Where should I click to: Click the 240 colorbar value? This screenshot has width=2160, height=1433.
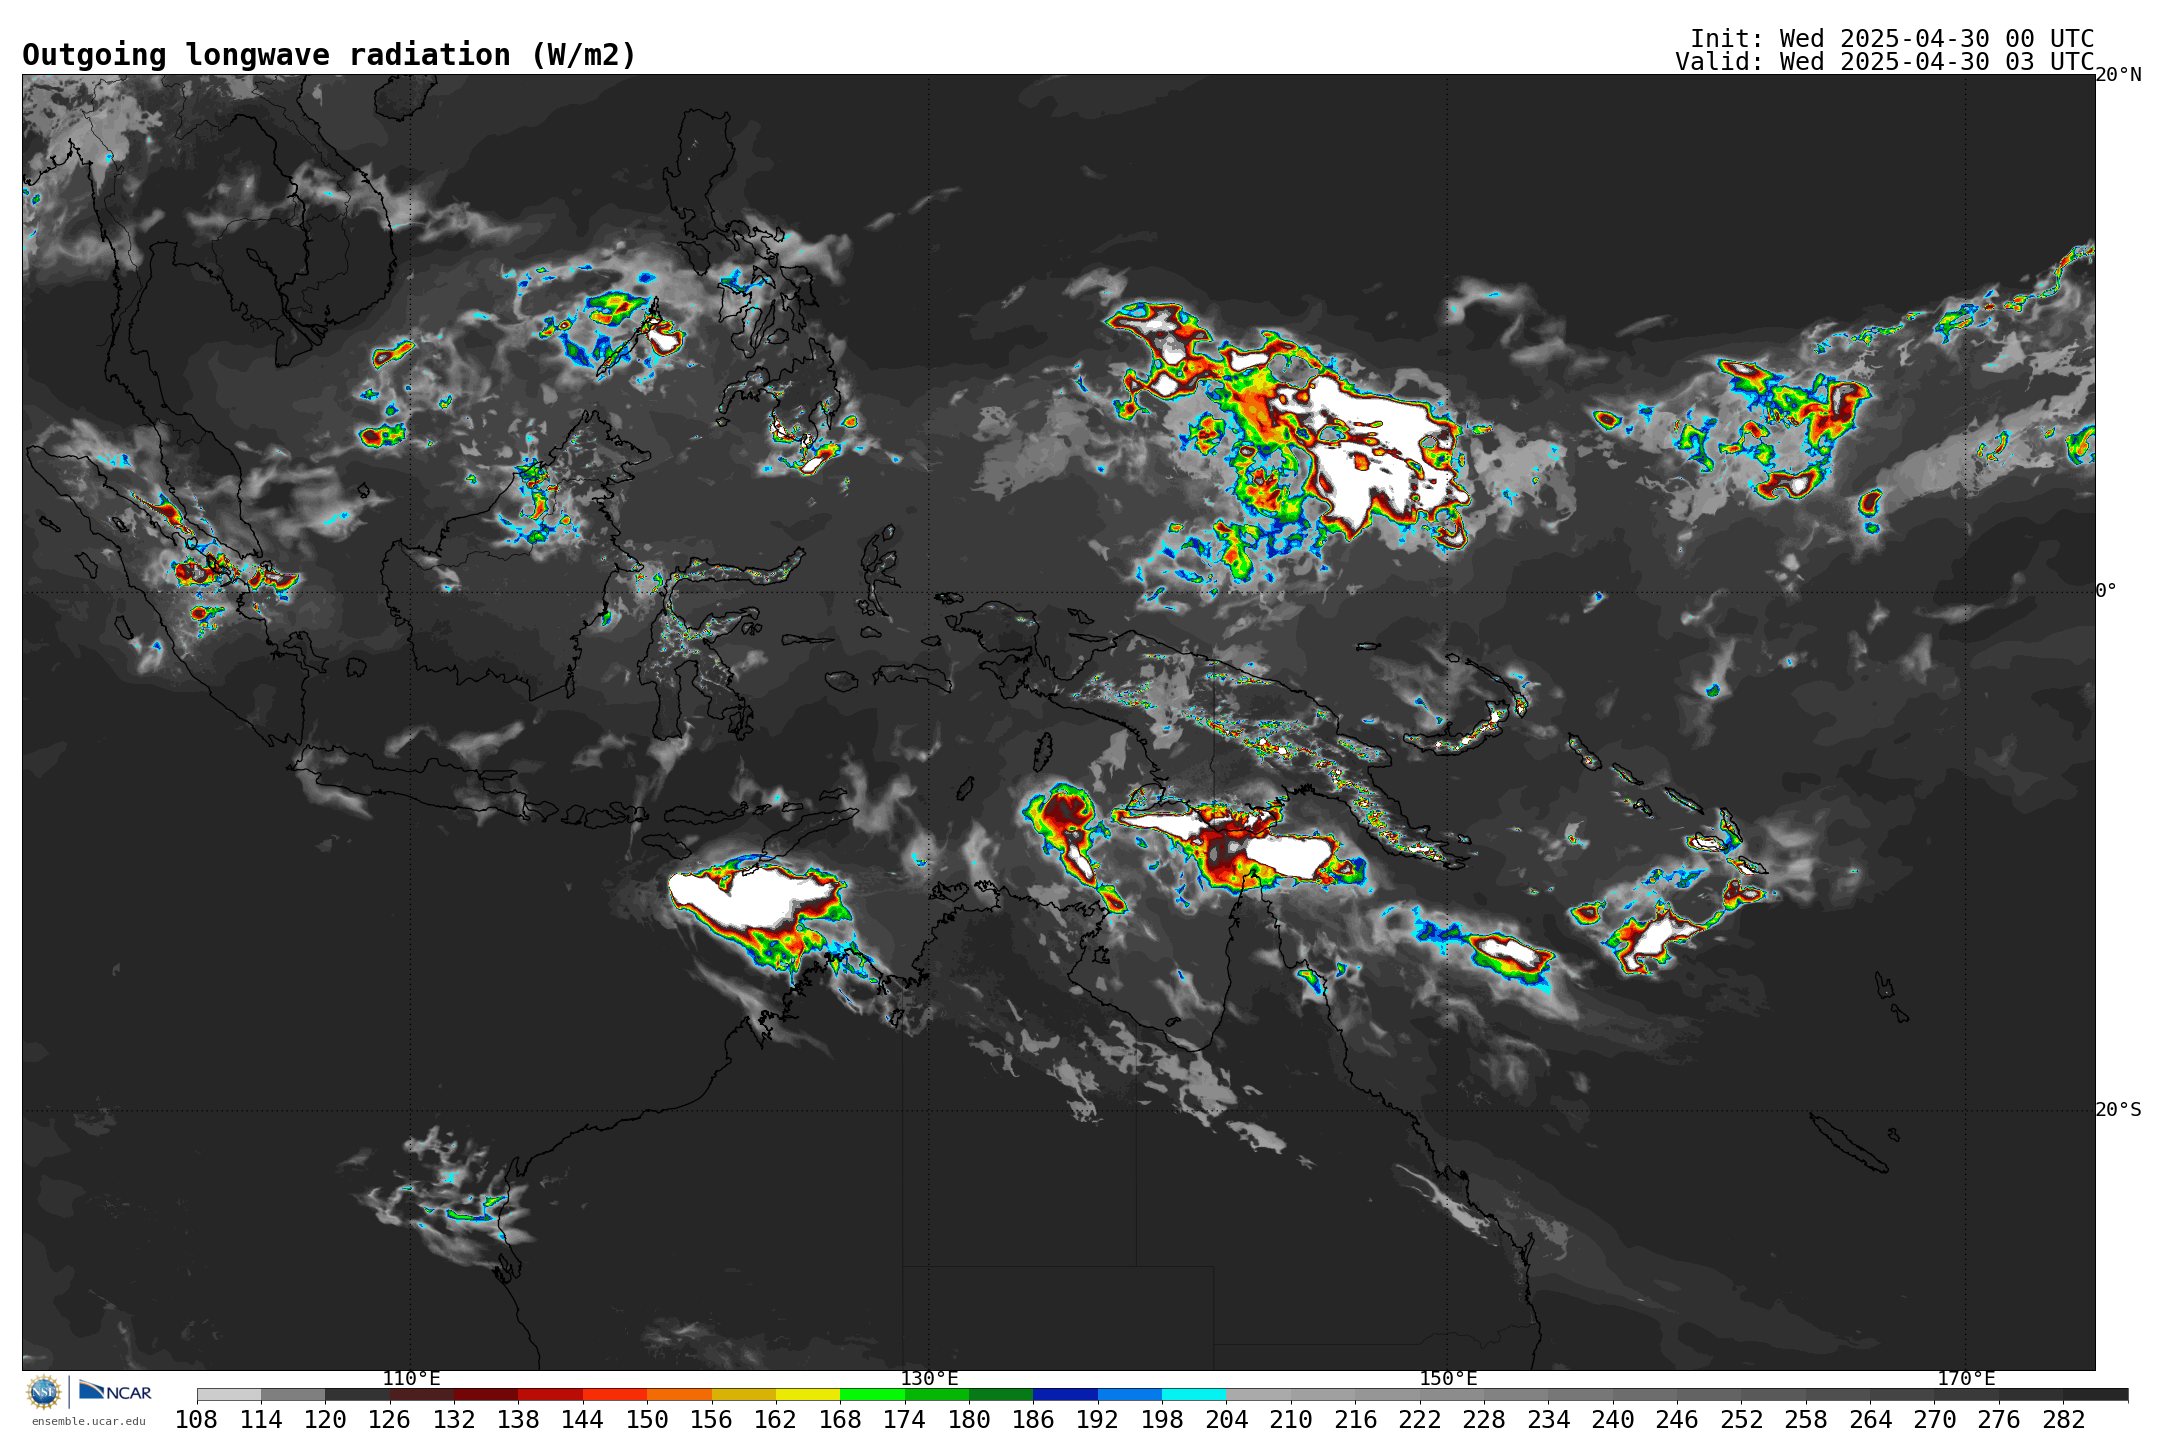(x=1612, y=1419)
